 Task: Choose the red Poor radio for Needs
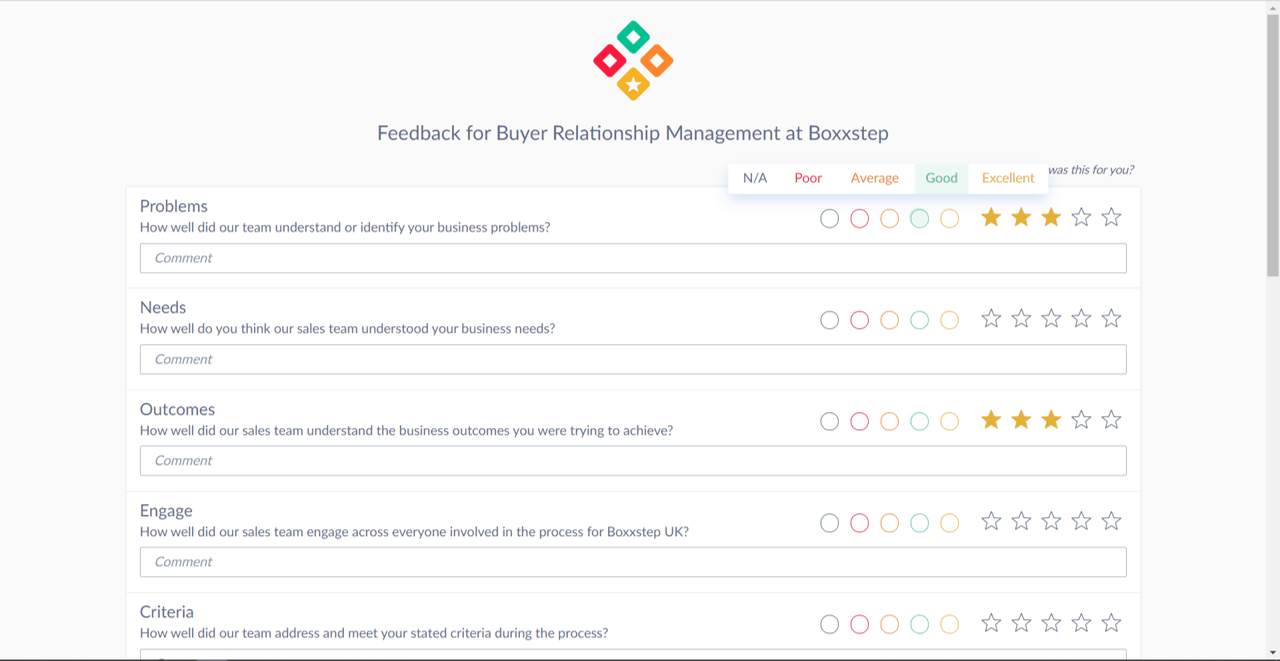859,320
